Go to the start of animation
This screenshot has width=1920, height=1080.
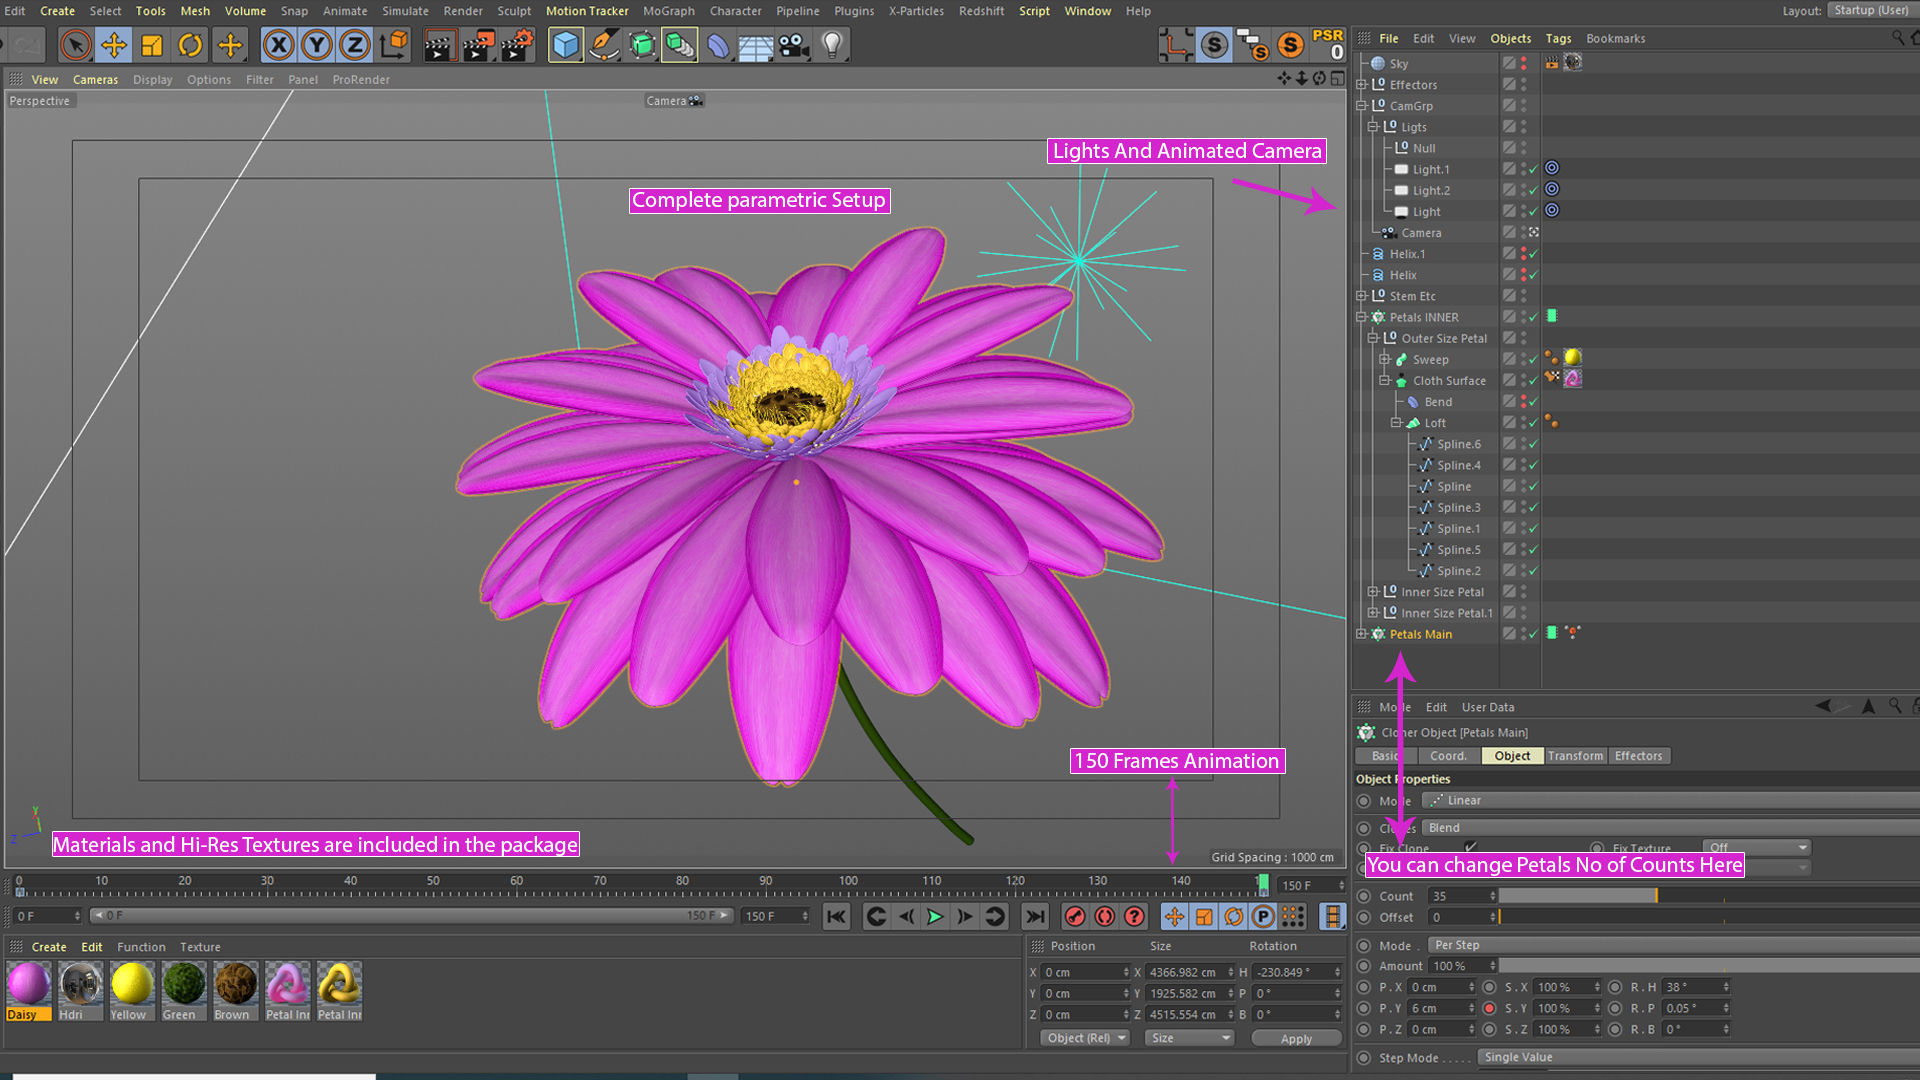pos(836,916)
